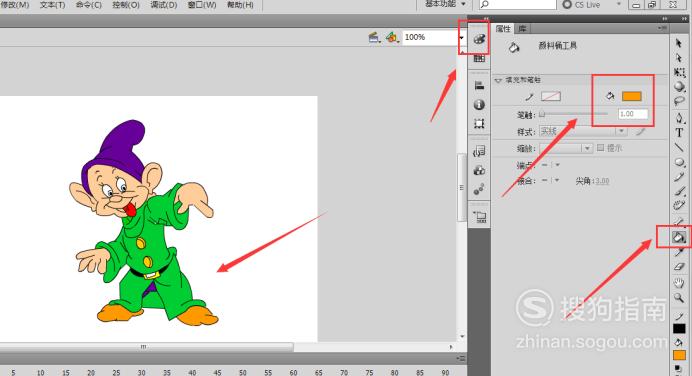
Task: Select the Selection arrow tool
Action: pyautogui.click(x=679, y=43)
